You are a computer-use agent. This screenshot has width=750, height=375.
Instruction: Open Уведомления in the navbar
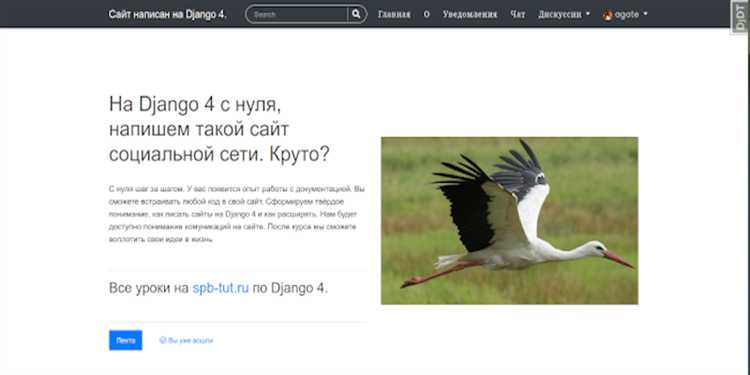click(470, 14)
